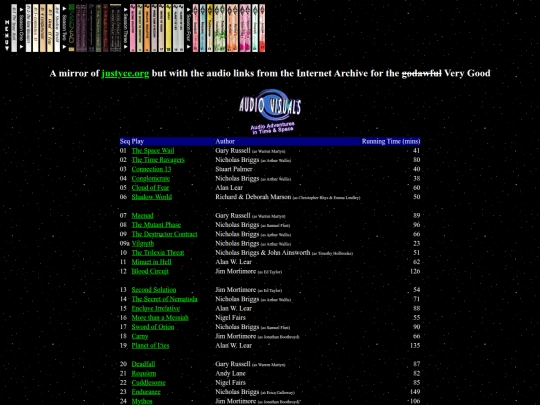The image size is (540, 405).
Task: Open the Maenad play link
Action: [x=142, y=216]
